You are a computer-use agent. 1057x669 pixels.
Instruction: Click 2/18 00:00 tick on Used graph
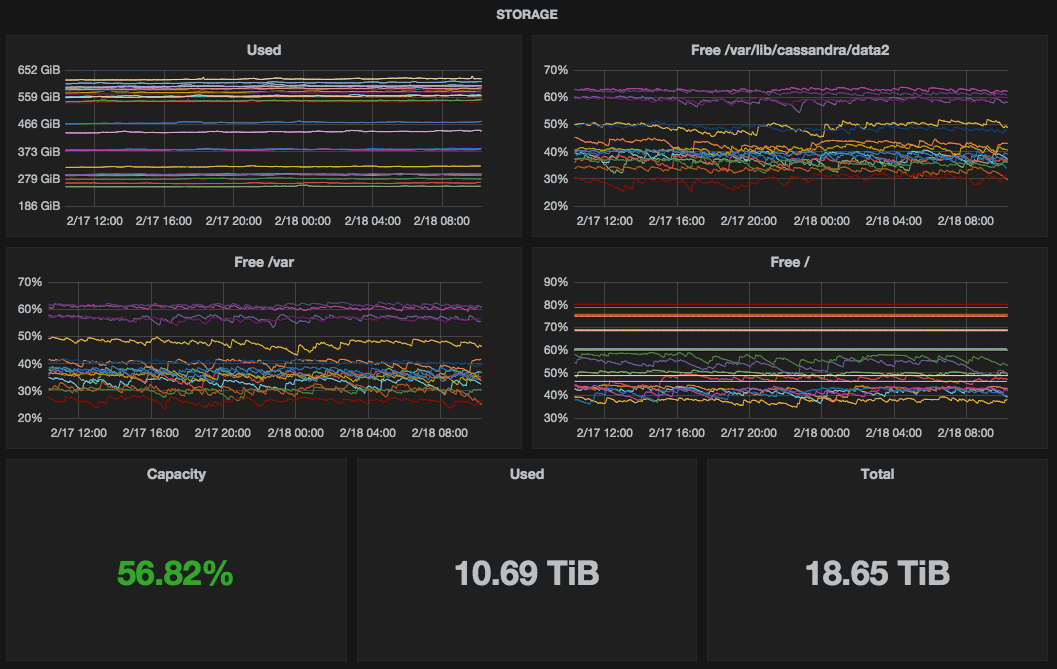(303, 221)
